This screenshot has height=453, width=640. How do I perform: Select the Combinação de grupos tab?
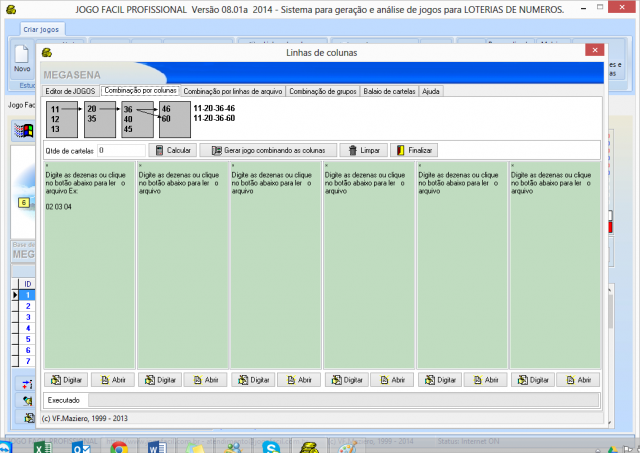coord(322,91)
